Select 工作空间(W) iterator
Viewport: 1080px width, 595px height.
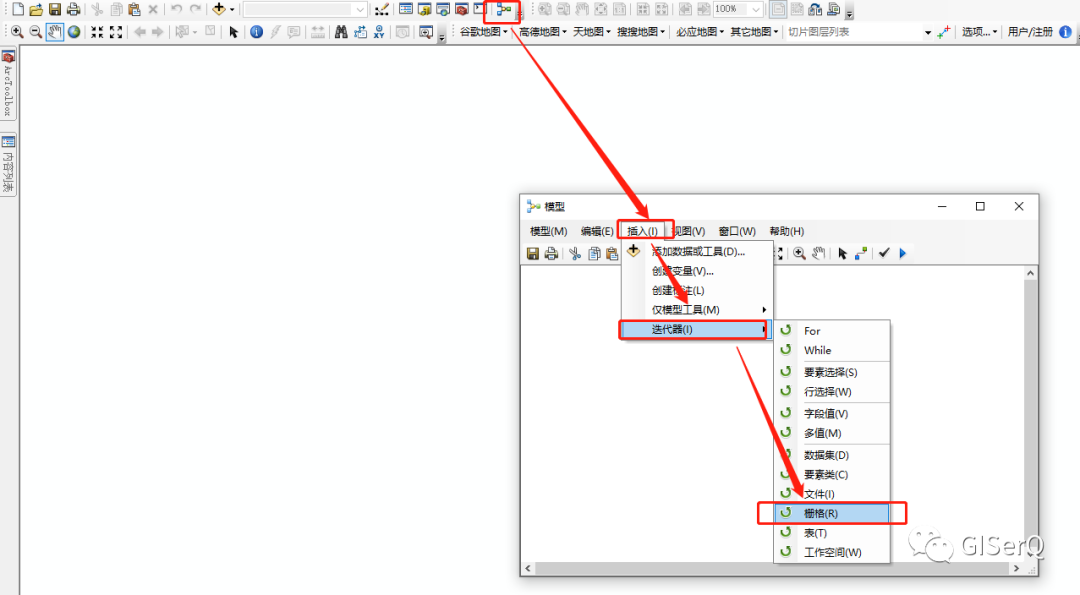[832, 552]
